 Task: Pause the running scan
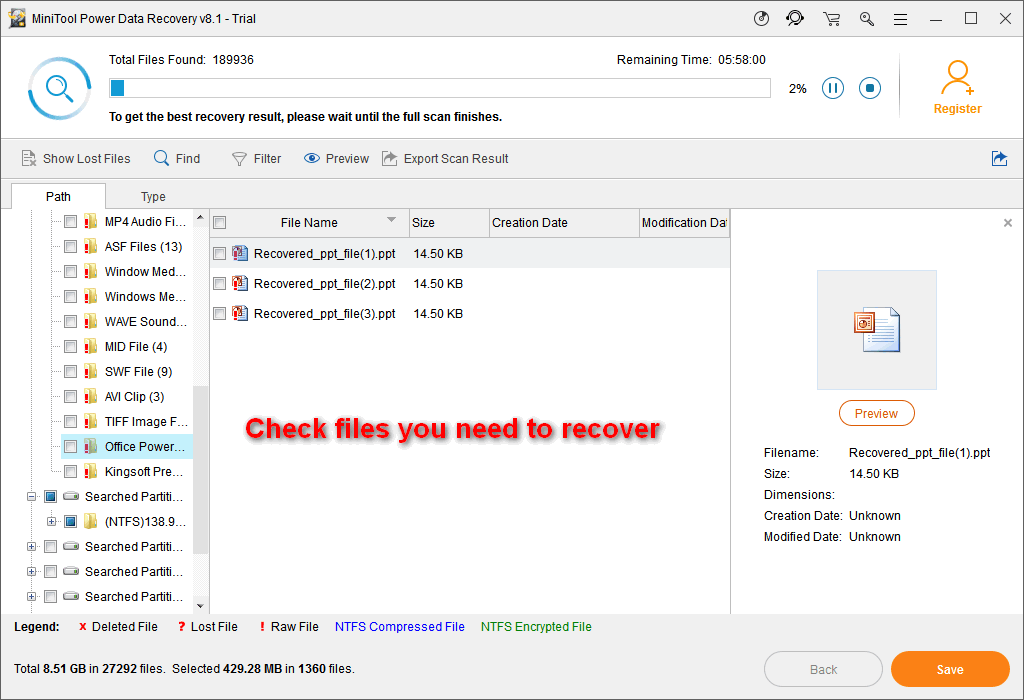coord(833,88)
